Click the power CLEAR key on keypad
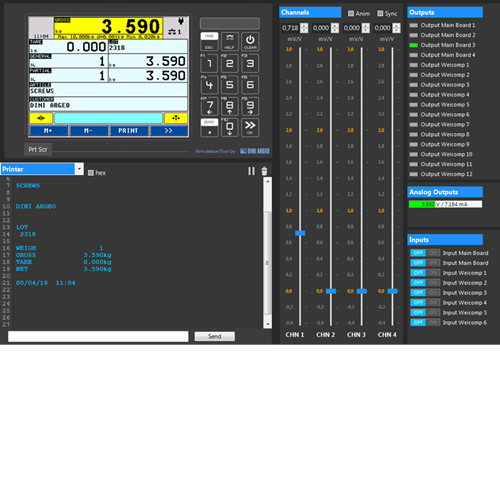The image size is (500, 500). coord(250,42)
